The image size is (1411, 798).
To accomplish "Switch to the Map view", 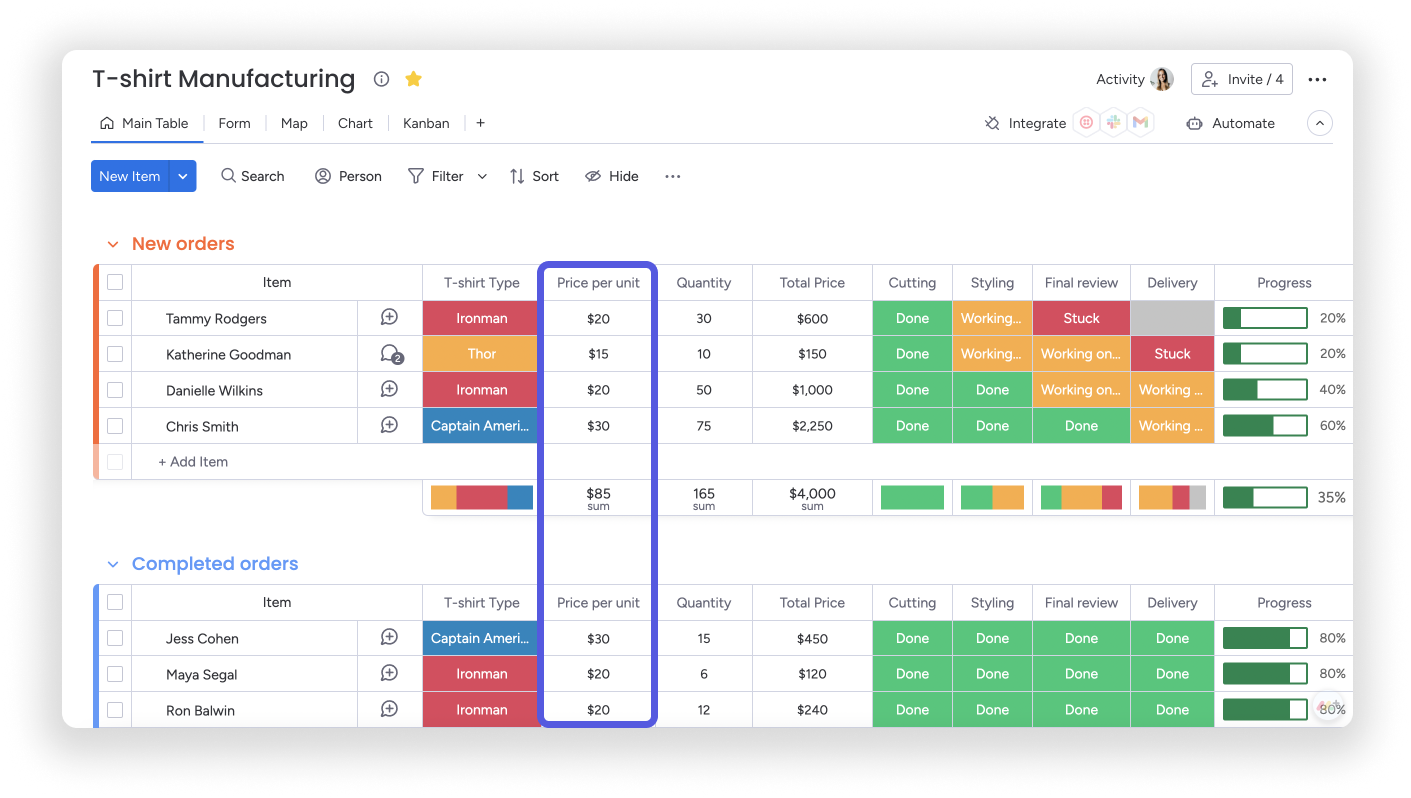I will [294, 123].
